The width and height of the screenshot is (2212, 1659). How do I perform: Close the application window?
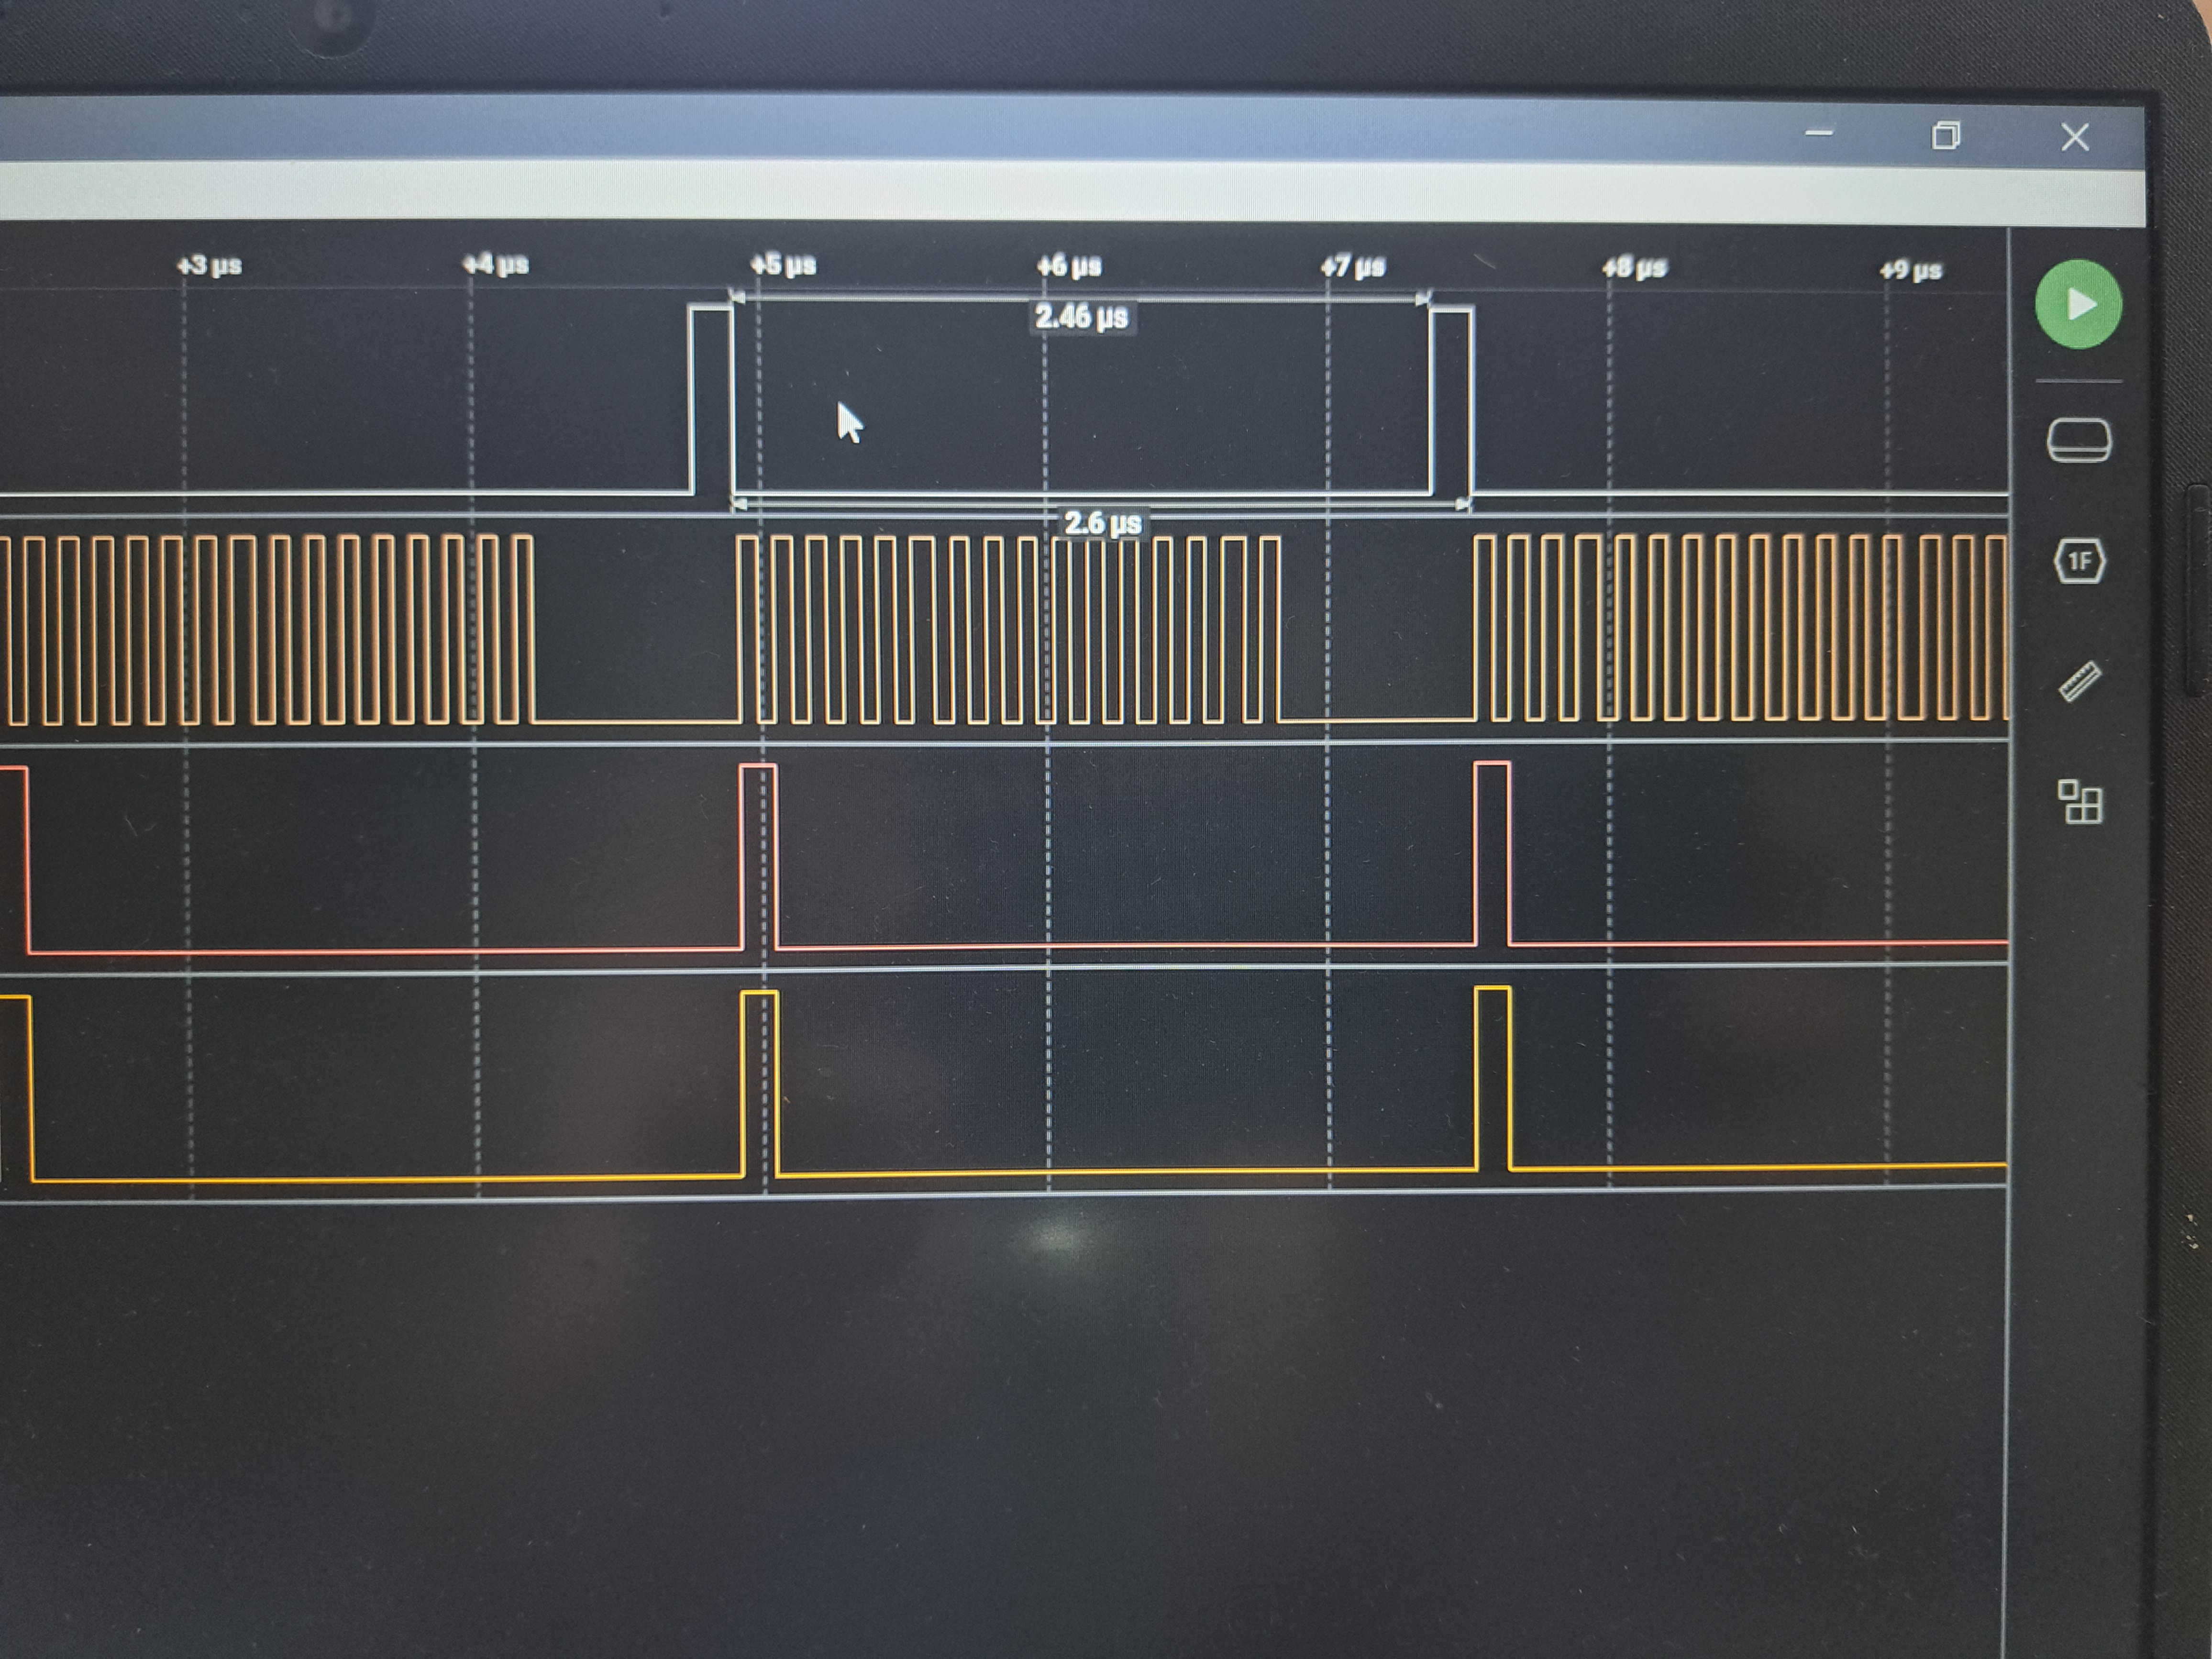click(x=2075, y=137)
